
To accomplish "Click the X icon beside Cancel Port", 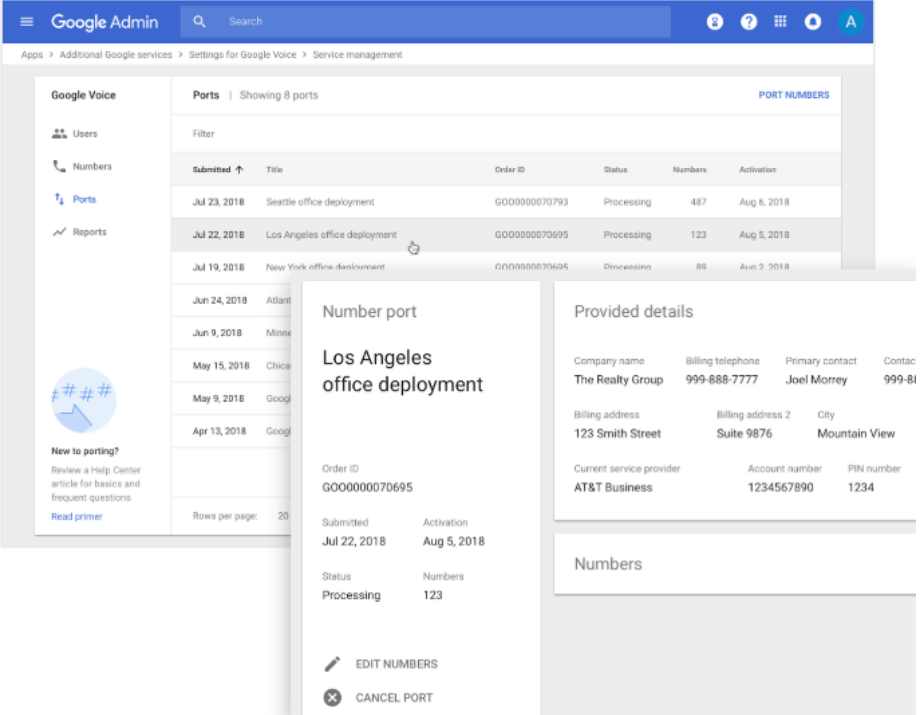I will (332, 698).
